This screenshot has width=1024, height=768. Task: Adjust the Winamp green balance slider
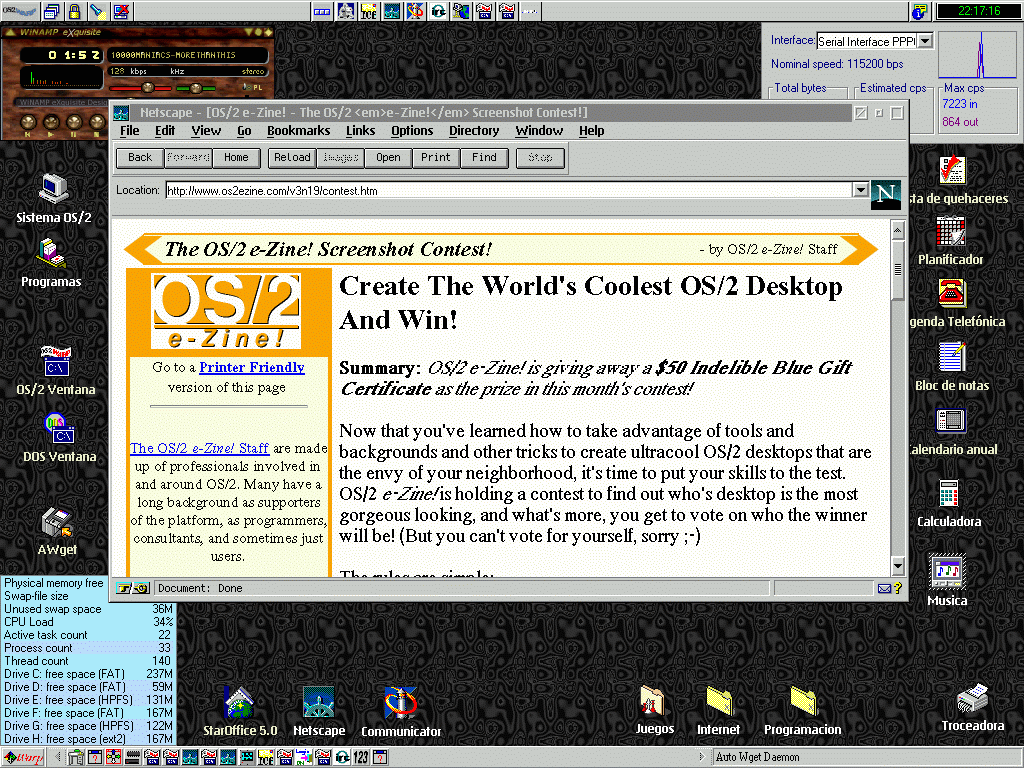tap(195, 88)
